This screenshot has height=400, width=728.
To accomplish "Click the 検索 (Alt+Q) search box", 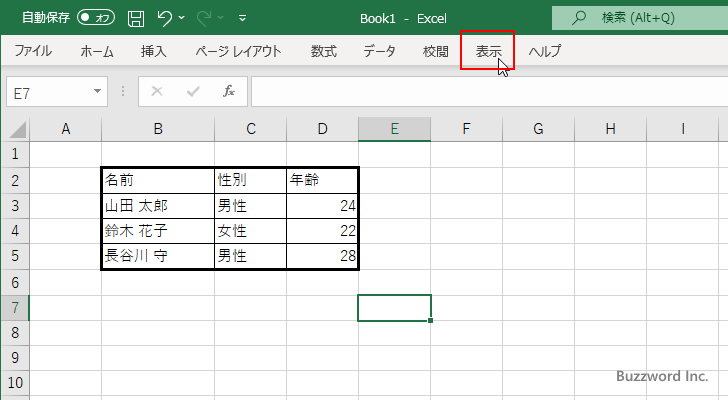I will [x=640, y=18].
